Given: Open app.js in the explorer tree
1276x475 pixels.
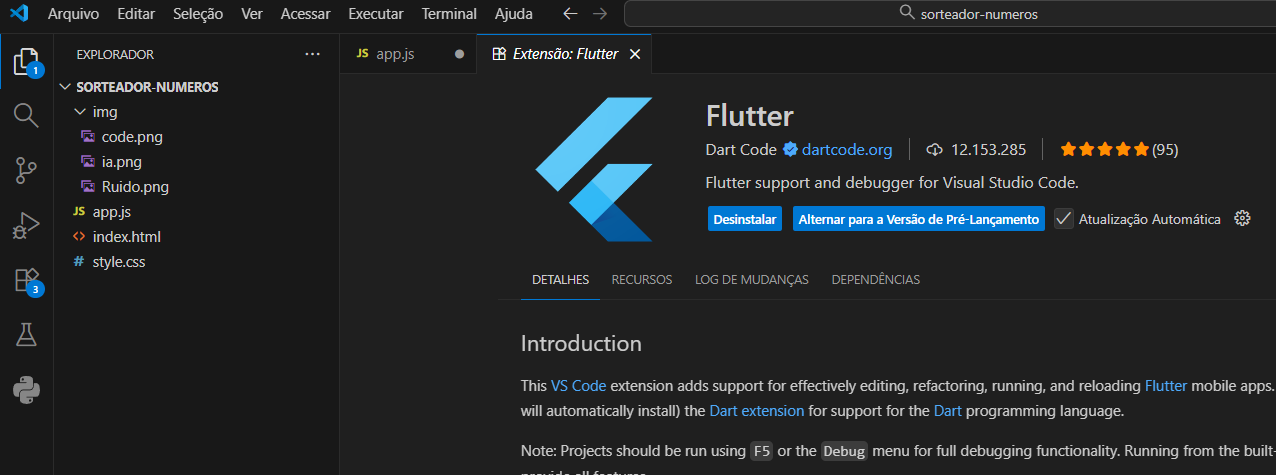Looking at the screenshot, I should point(112,212).
